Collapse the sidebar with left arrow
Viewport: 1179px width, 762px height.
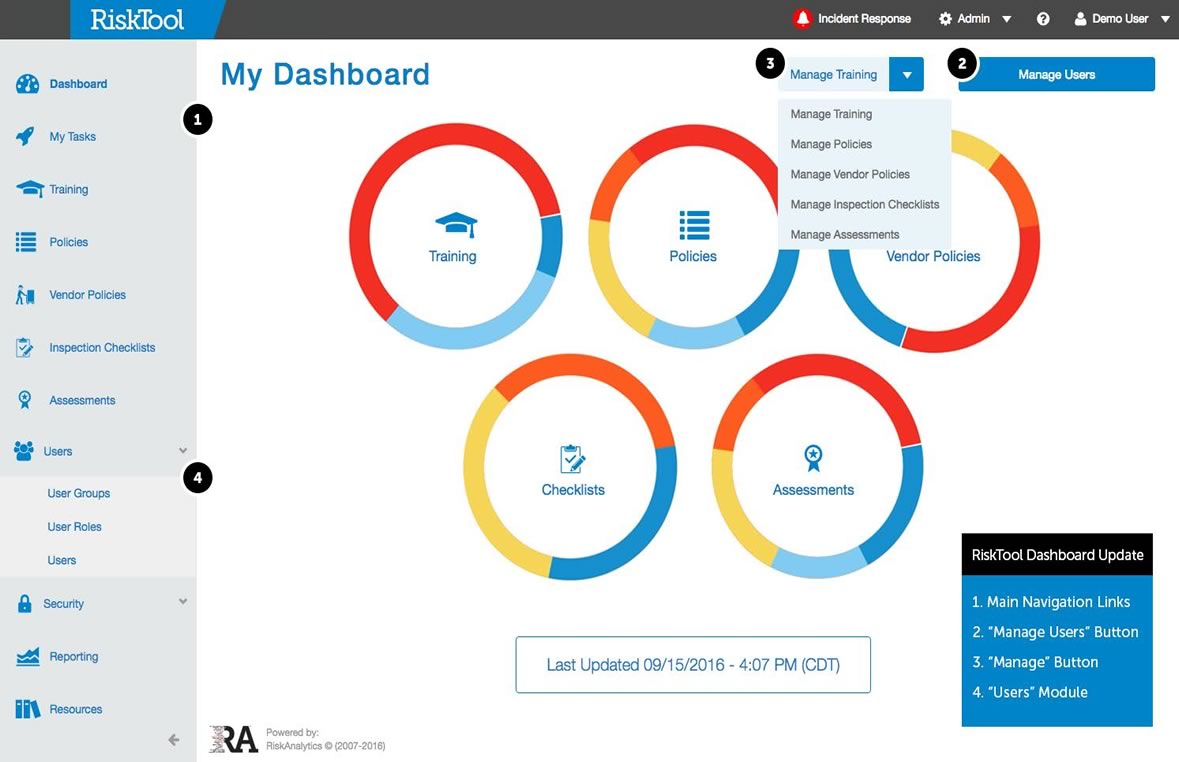click(174, 740)
